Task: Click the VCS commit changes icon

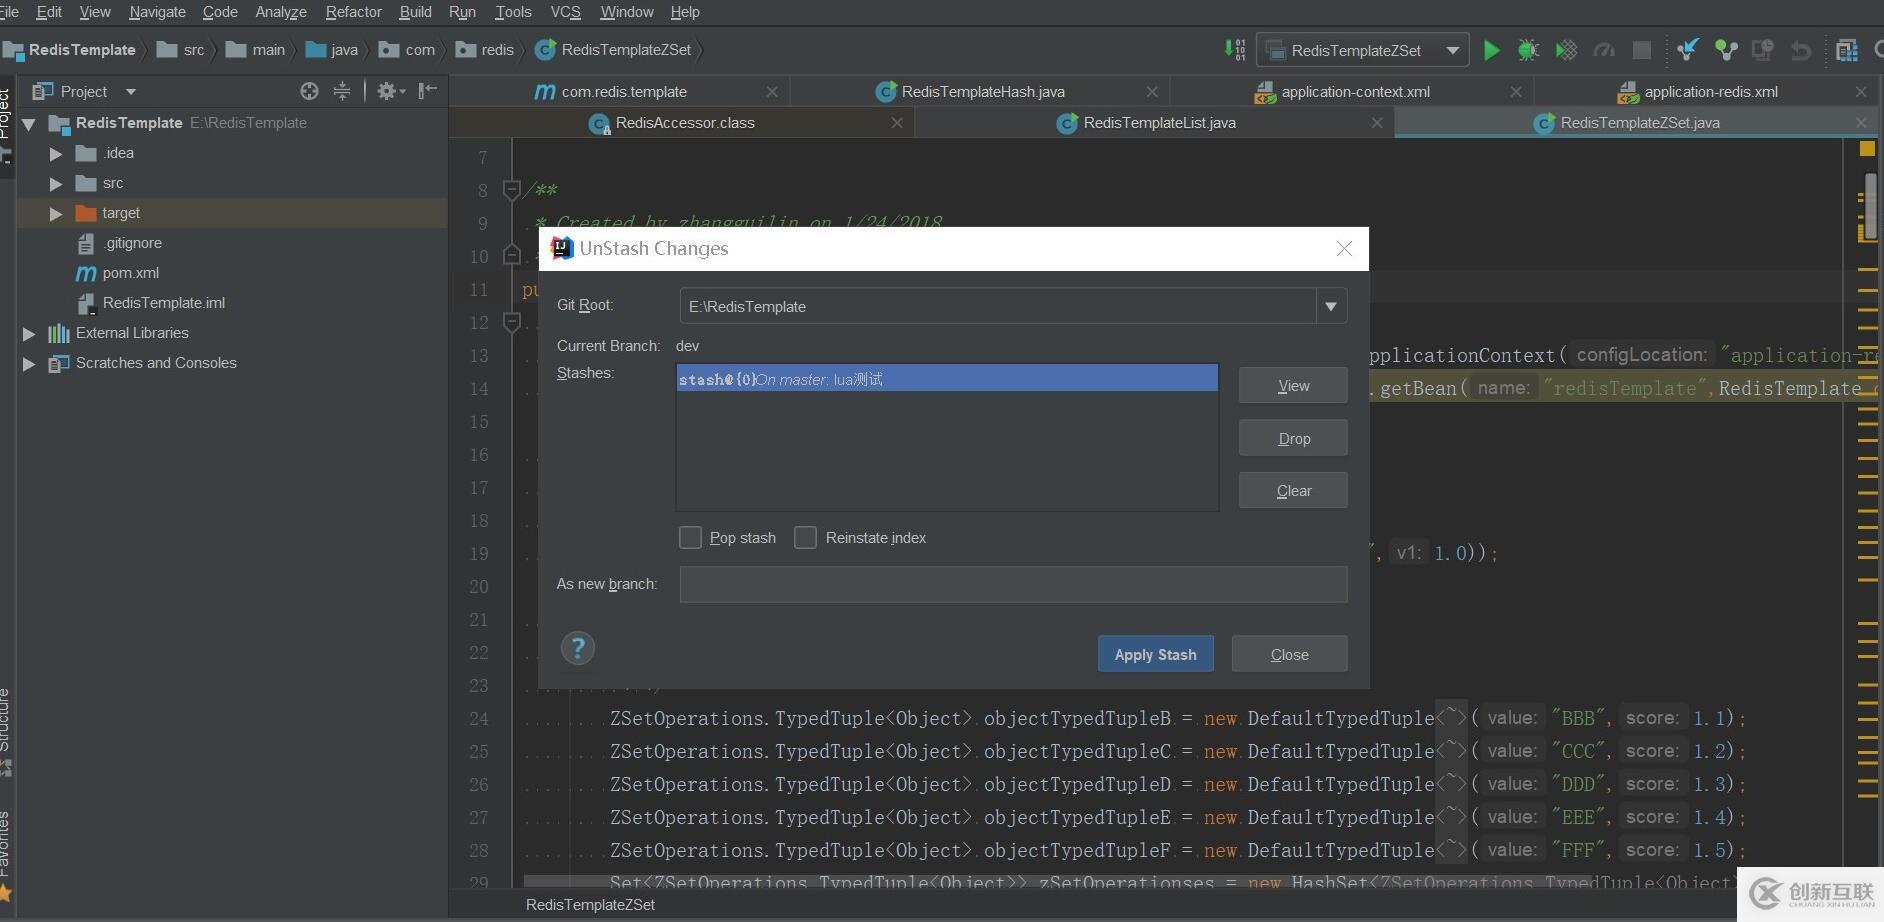Action: click(x=1726, y=50)
